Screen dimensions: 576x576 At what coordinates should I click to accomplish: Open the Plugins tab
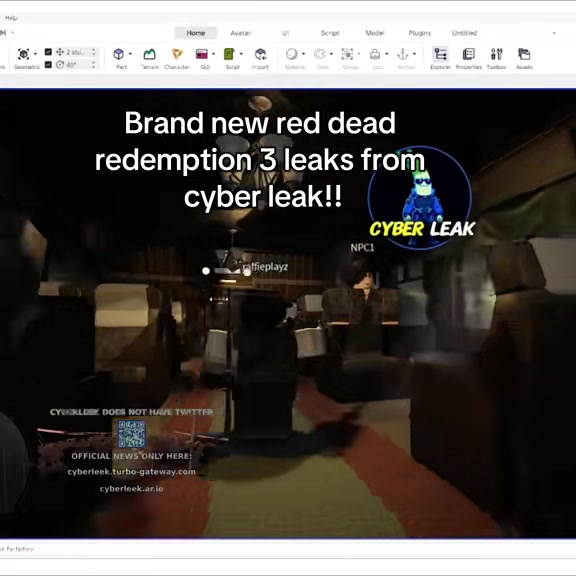click(420, 33)
